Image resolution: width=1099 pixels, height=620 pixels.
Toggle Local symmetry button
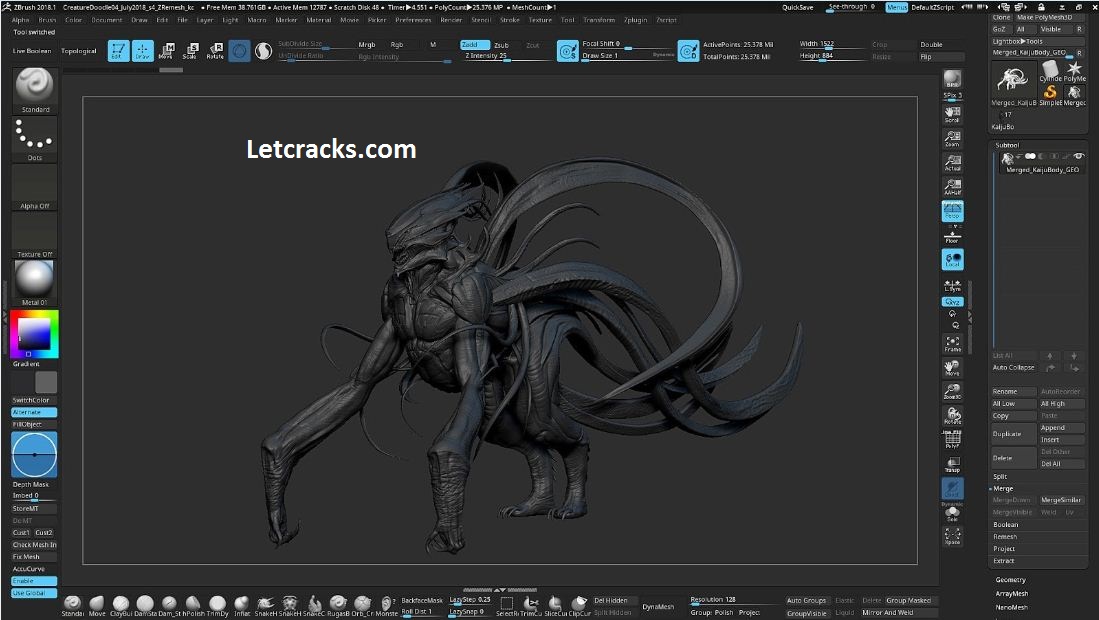tap(952, 259)
